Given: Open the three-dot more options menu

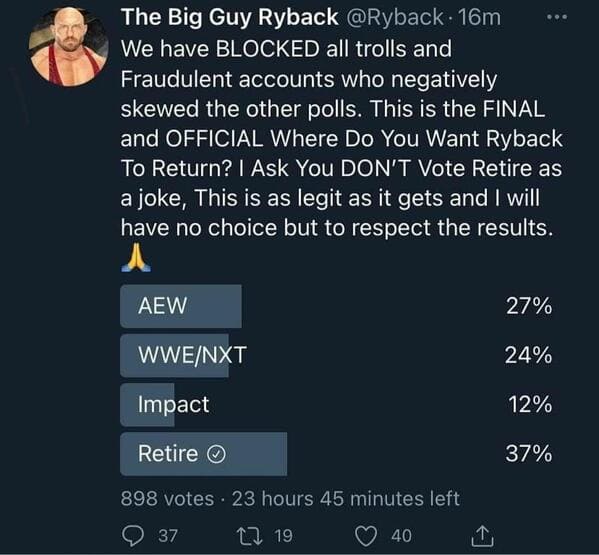Looking at the screenshot, I should (x=557, y=17).
